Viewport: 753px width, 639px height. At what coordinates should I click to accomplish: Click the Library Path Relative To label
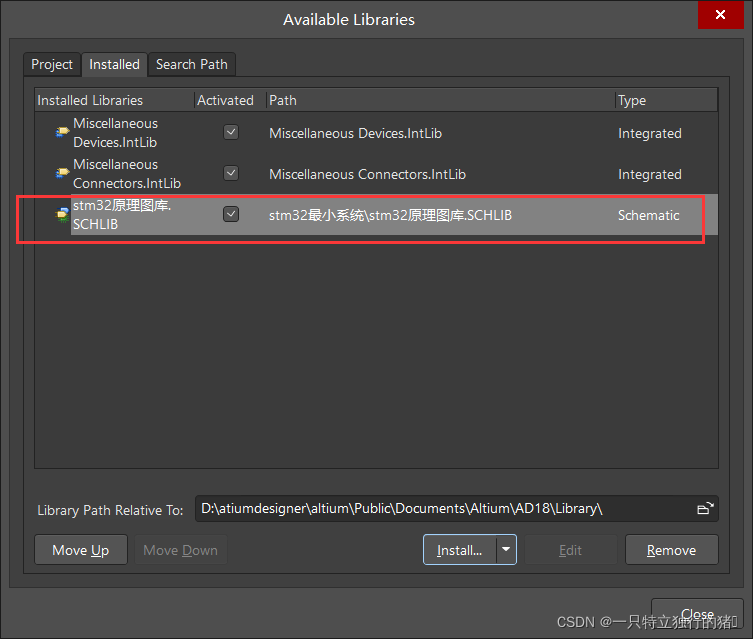pyautogui.click(x=110, y=510)
